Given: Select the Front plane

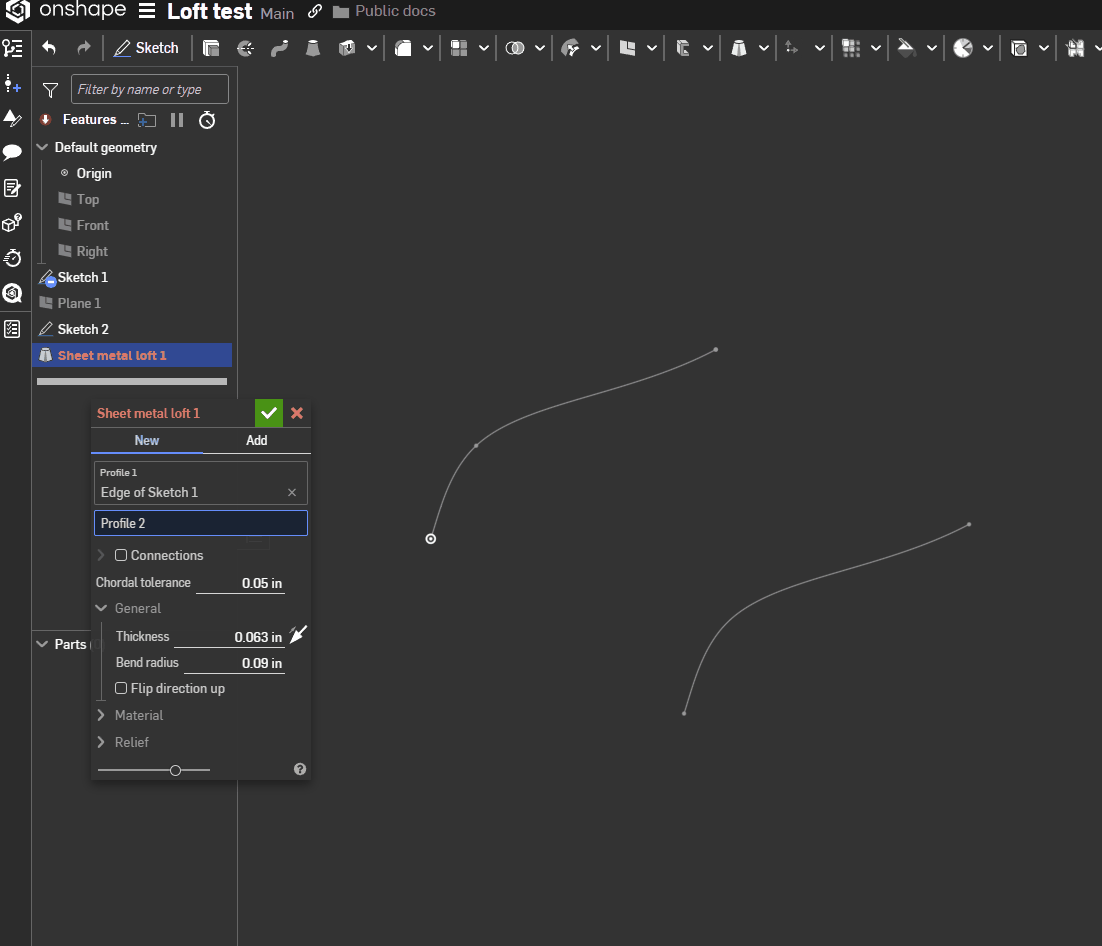Looking at the screenshot, I should click(x=92, y=225).
